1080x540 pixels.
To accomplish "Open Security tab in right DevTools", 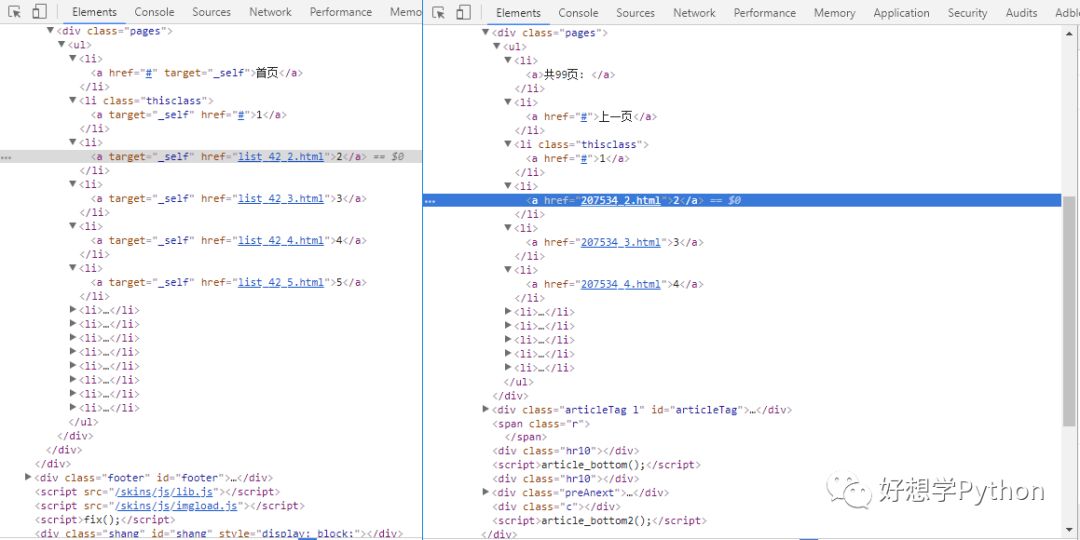I will (967, 12).
